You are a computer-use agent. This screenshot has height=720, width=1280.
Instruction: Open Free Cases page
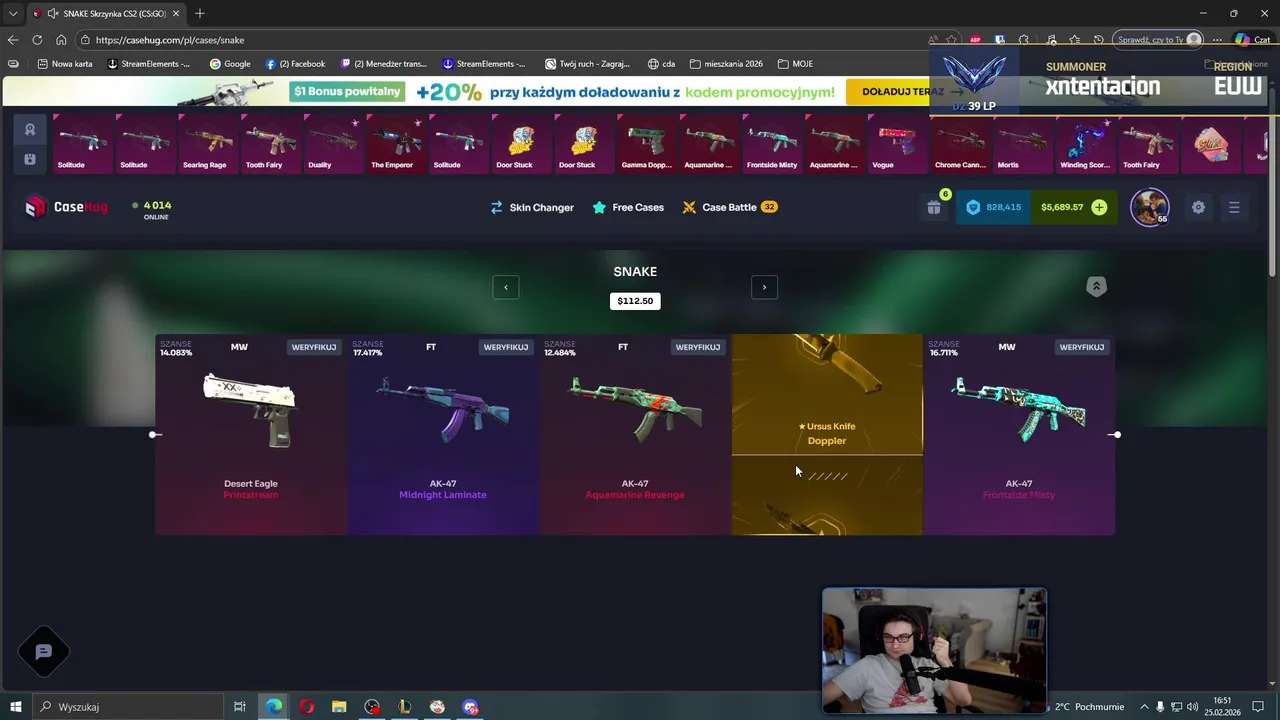[628, 207]
